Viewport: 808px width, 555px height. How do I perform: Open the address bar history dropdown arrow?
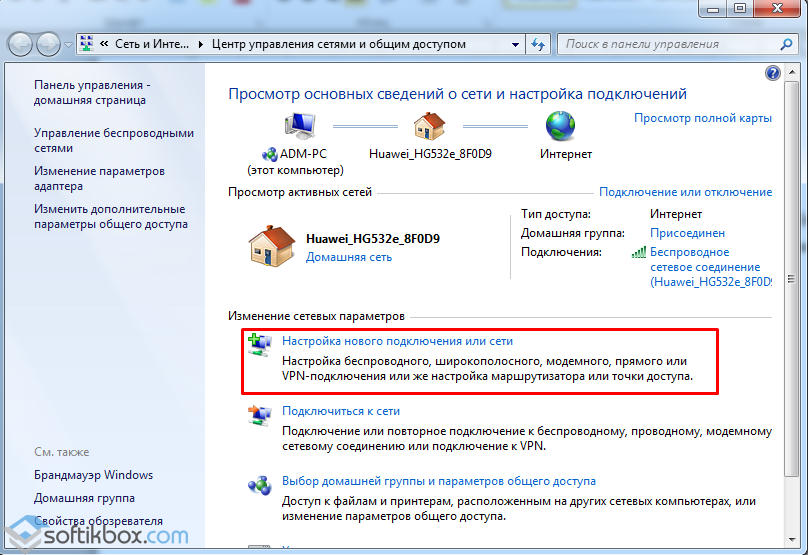pos(515,45)
